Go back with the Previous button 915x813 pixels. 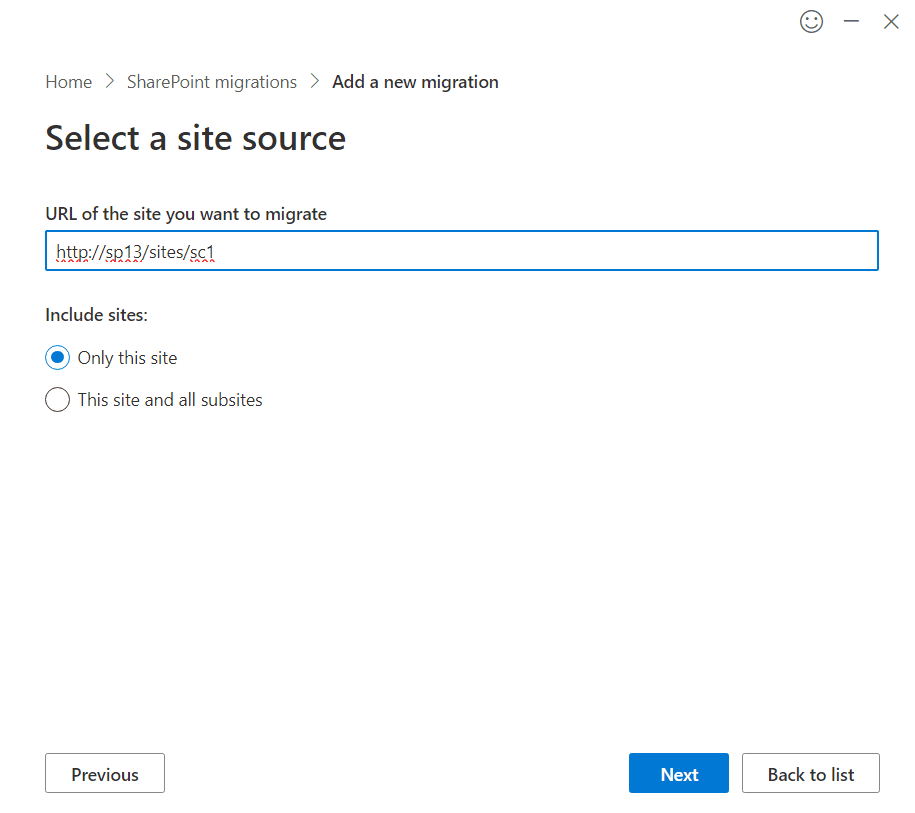[105, 774]
